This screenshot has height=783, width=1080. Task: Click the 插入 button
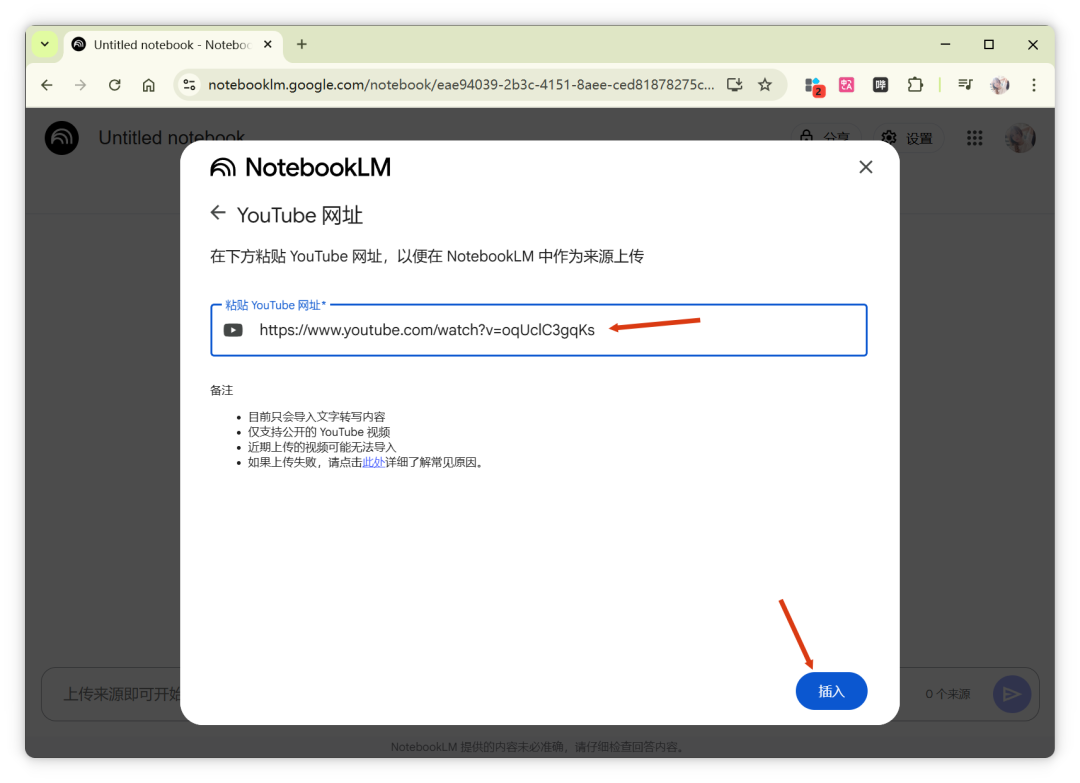831,691
